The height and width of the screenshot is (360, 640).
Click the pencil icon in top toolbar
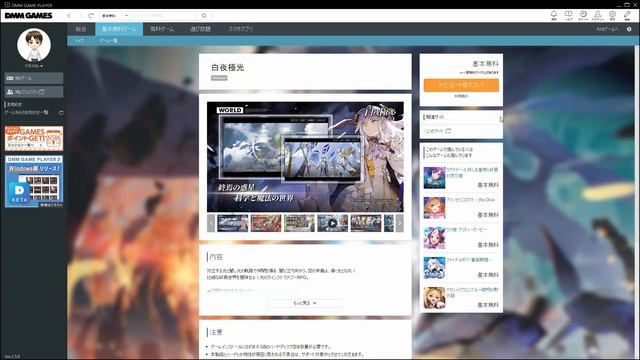pos(627,15)
